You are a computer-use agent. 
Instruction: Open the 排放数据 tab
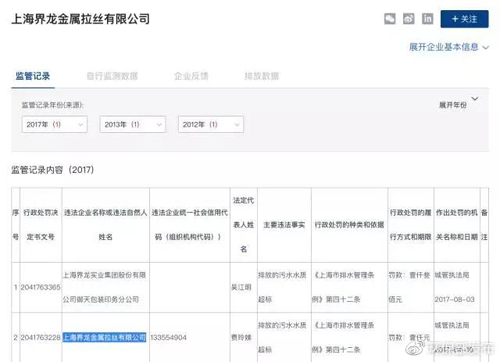tap(262, 76)
